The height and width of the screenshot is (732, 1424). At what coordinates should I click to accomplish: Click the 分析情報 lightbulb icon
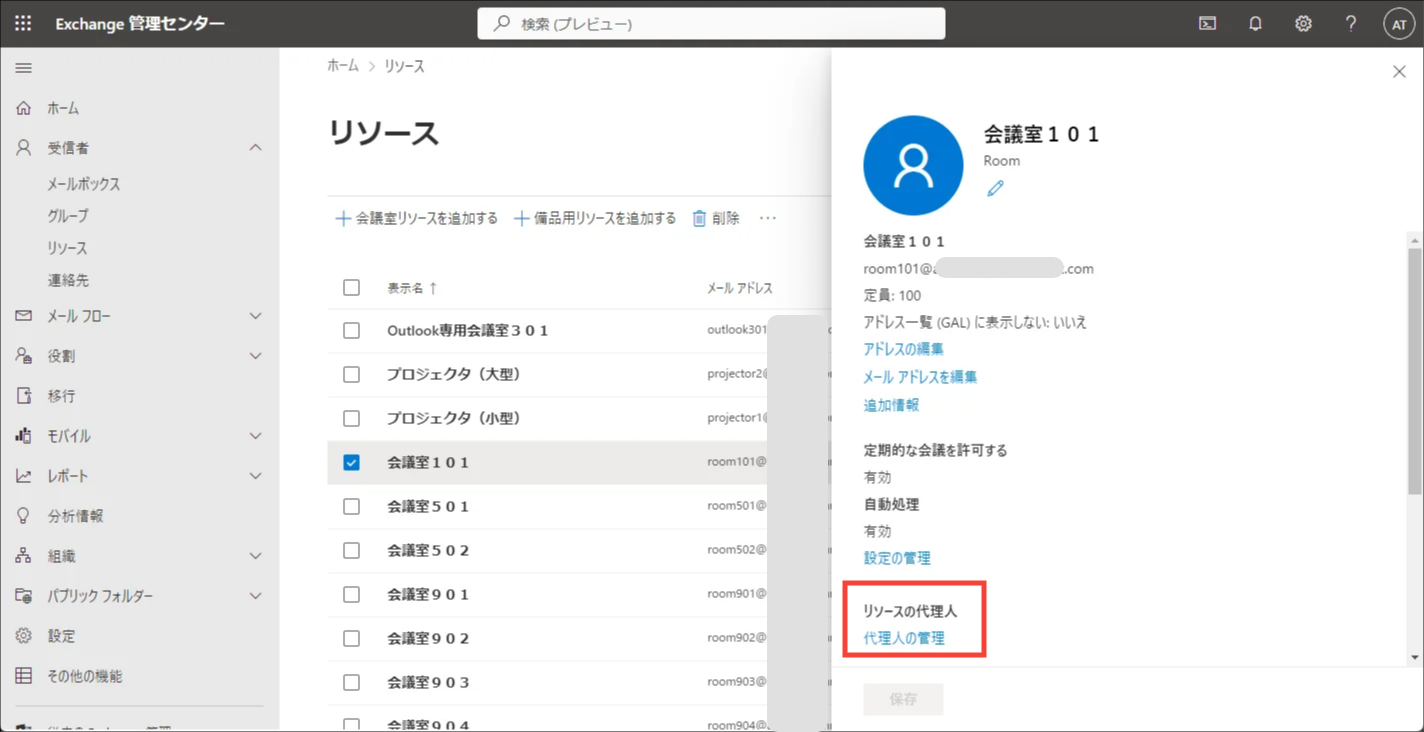tap(24, 516)
